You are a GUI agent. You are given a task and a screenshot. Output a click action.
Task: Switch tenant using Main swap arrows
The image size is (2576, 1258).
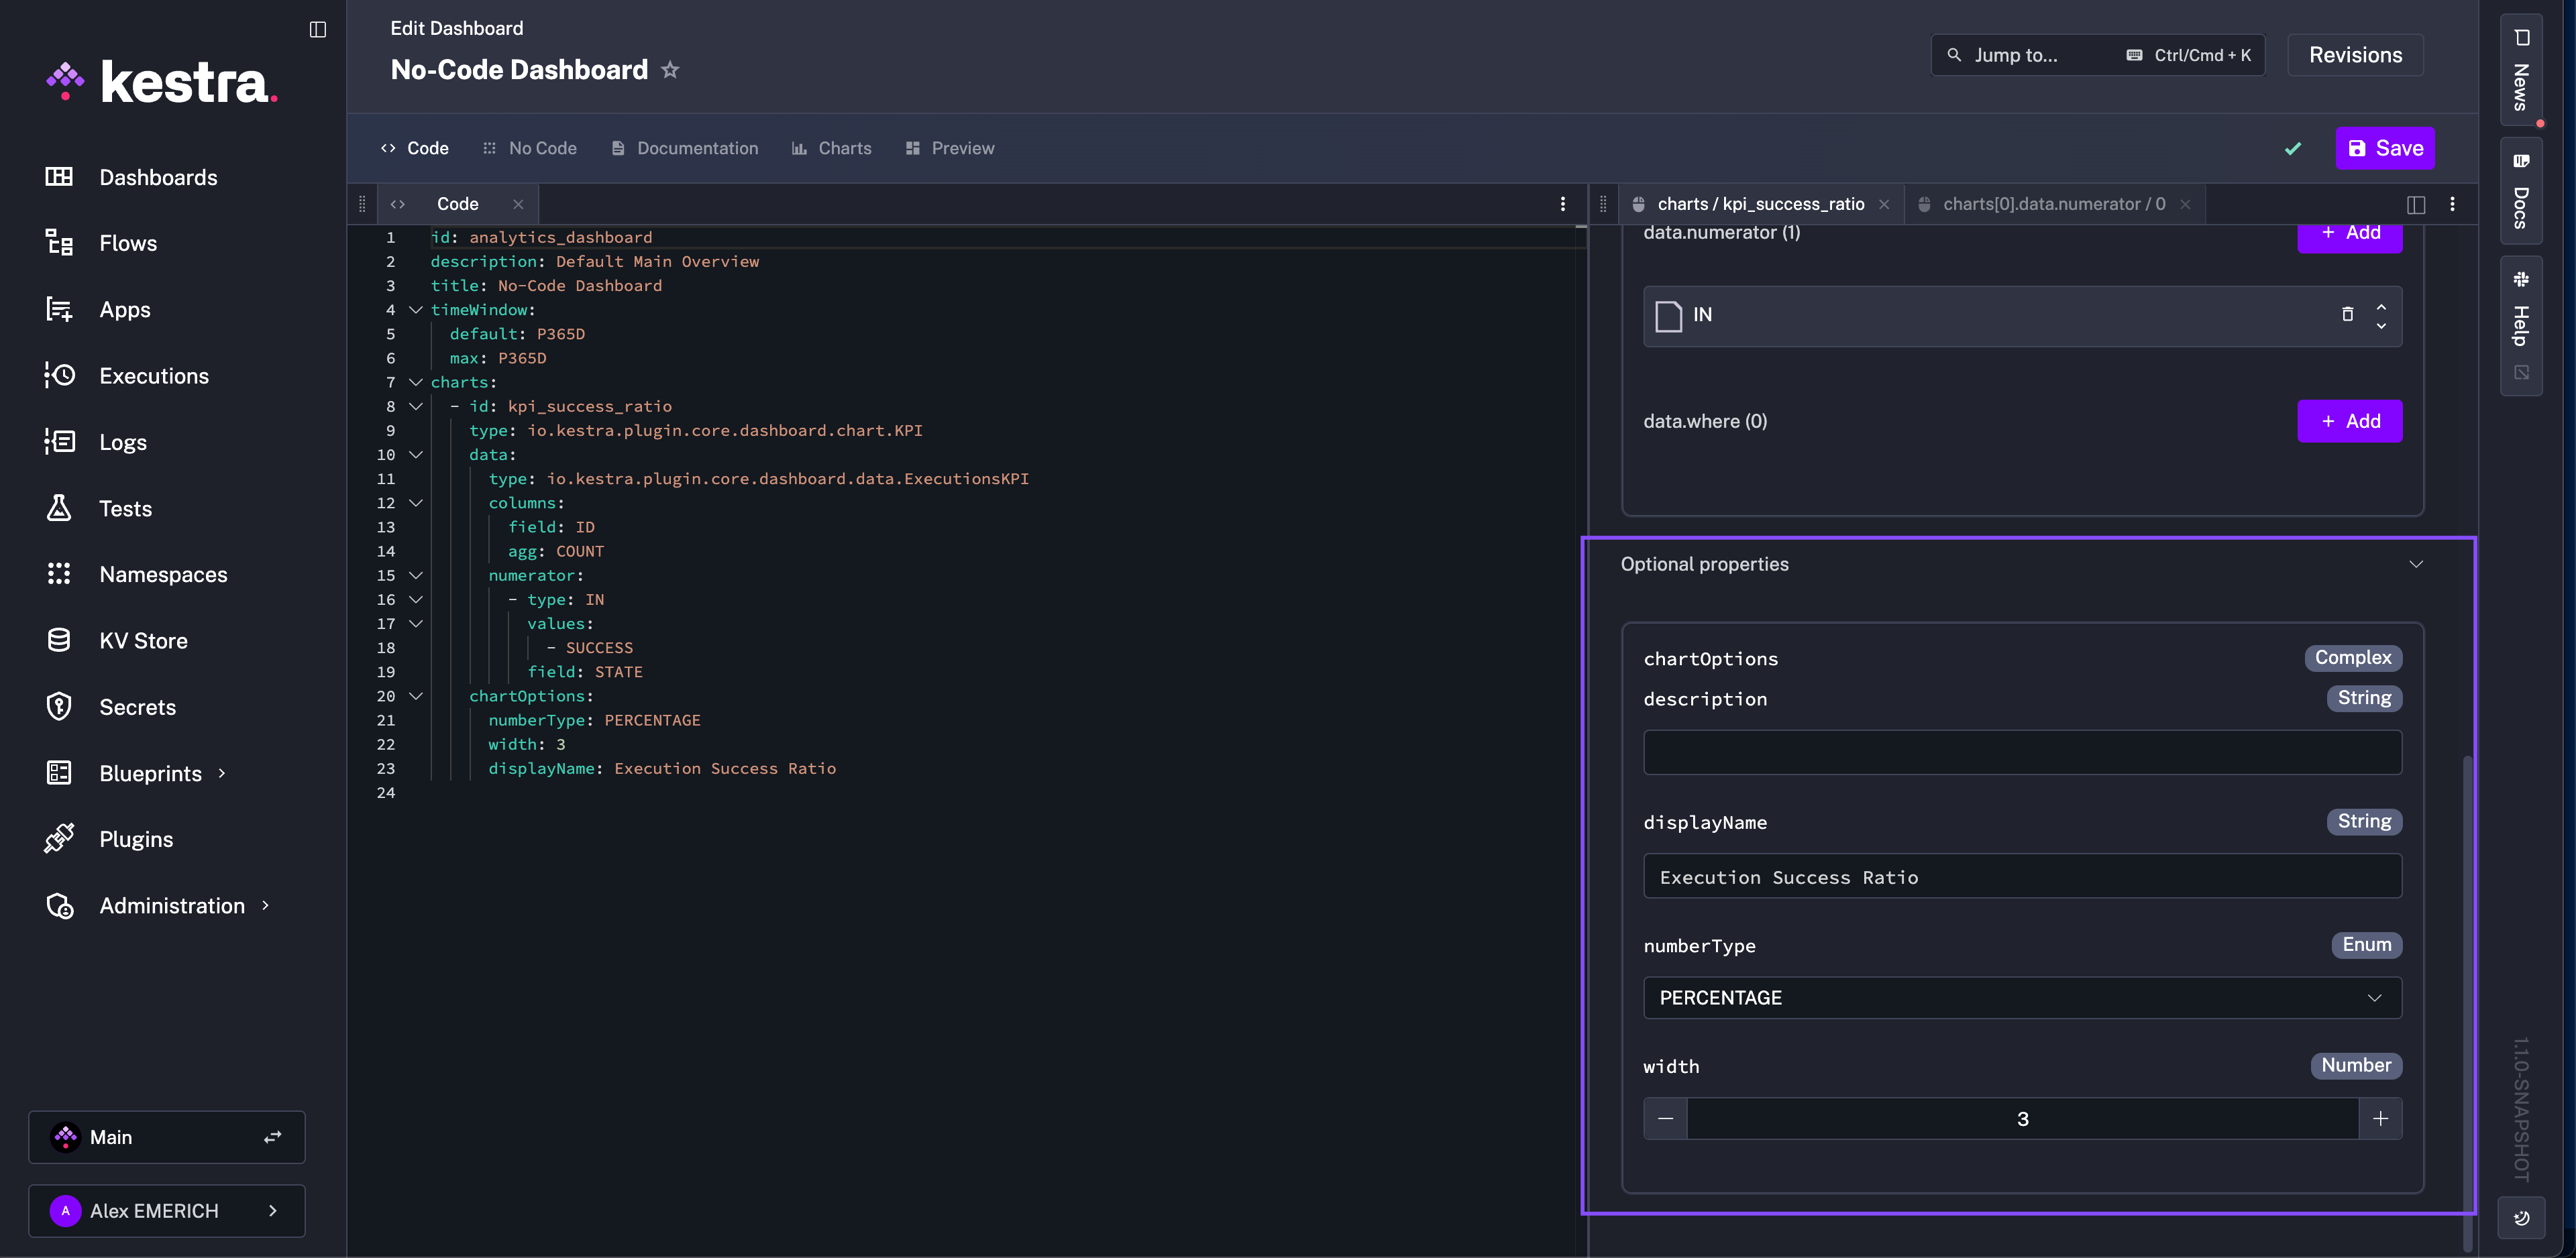pyautogui.click(x=272, y=1137)
